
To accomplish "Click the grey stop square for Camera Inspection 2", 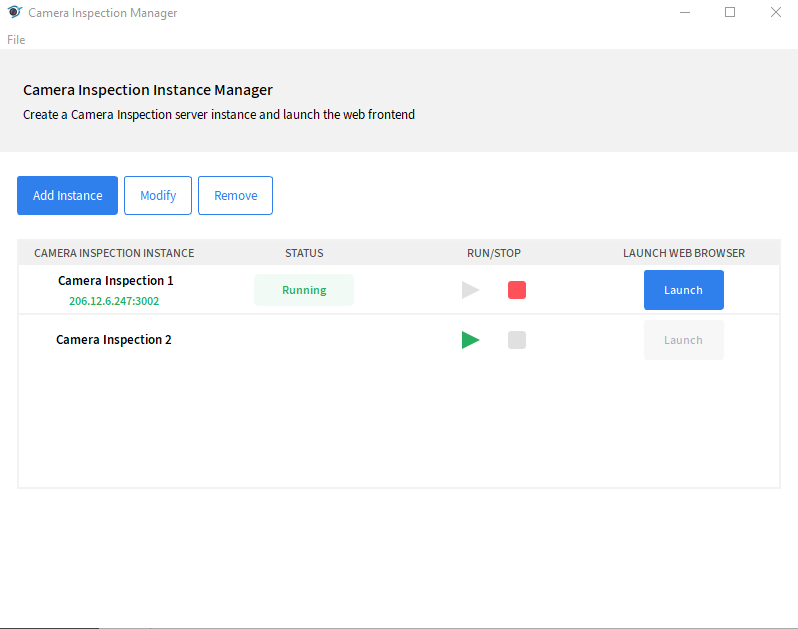I will click(517, 340).
